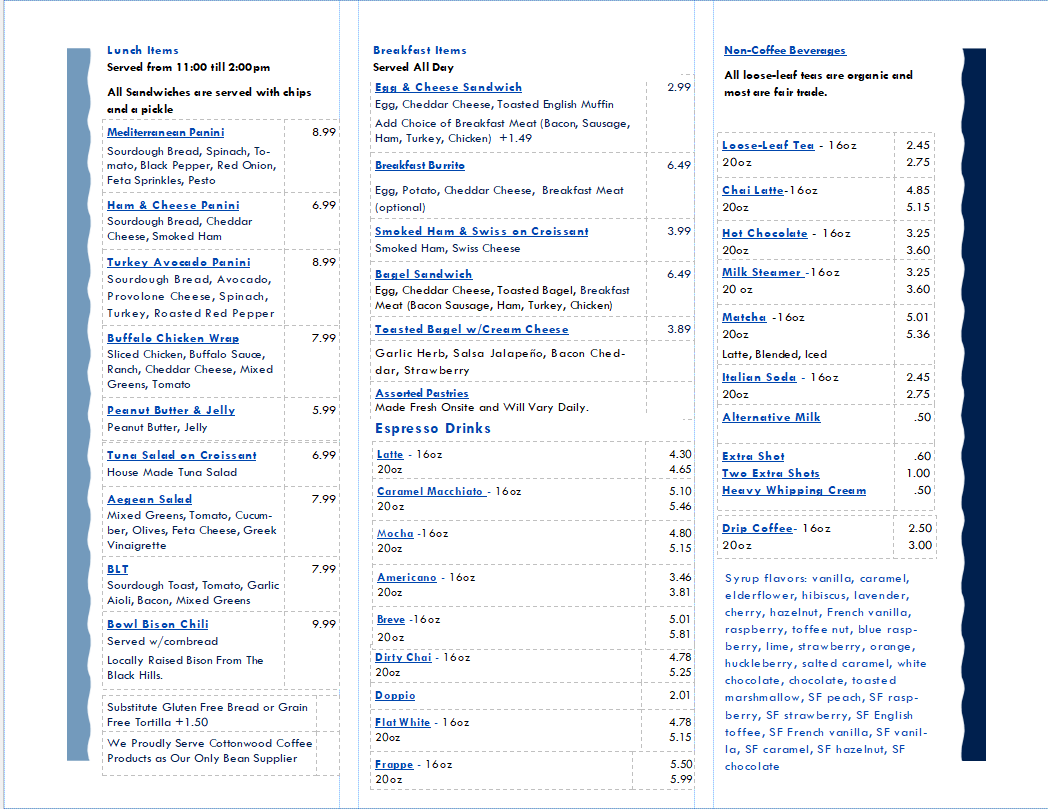
Task: Click the Buffalo Chicken Wrap heading
Action: (173, 338)
